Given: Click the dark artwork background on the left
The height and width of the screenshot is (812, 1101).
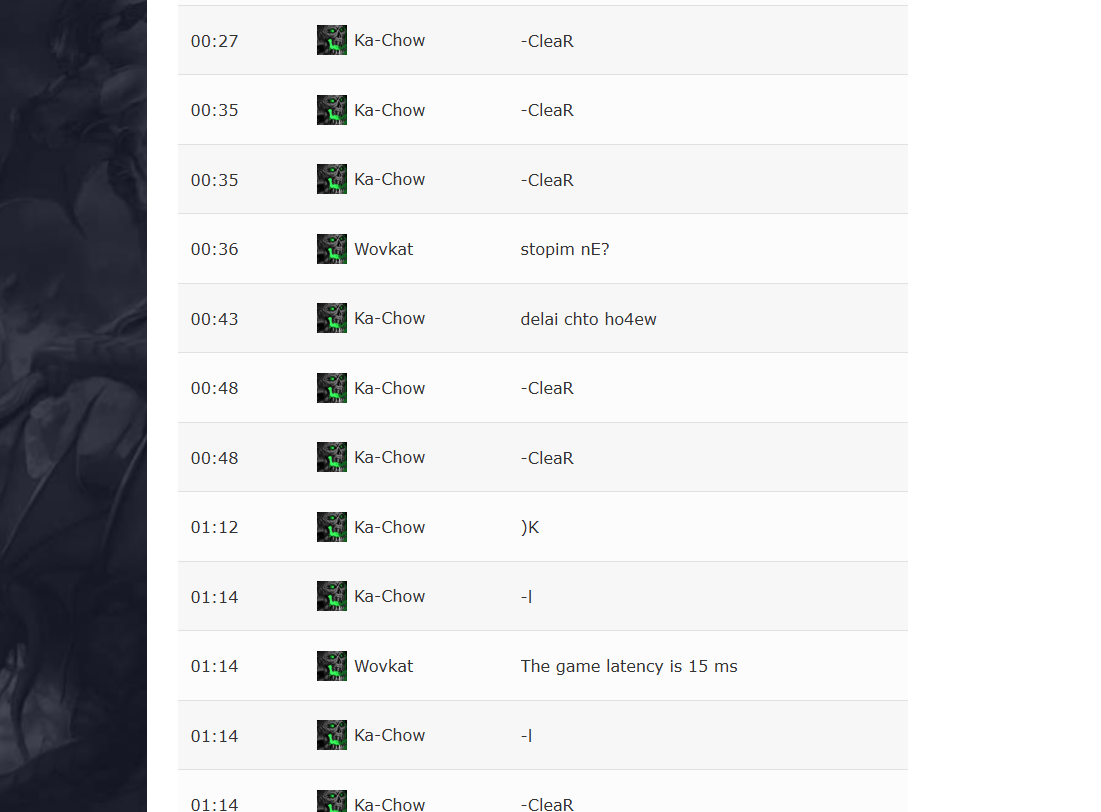Looking at the screenshot, I should click(x=73, y=406).
